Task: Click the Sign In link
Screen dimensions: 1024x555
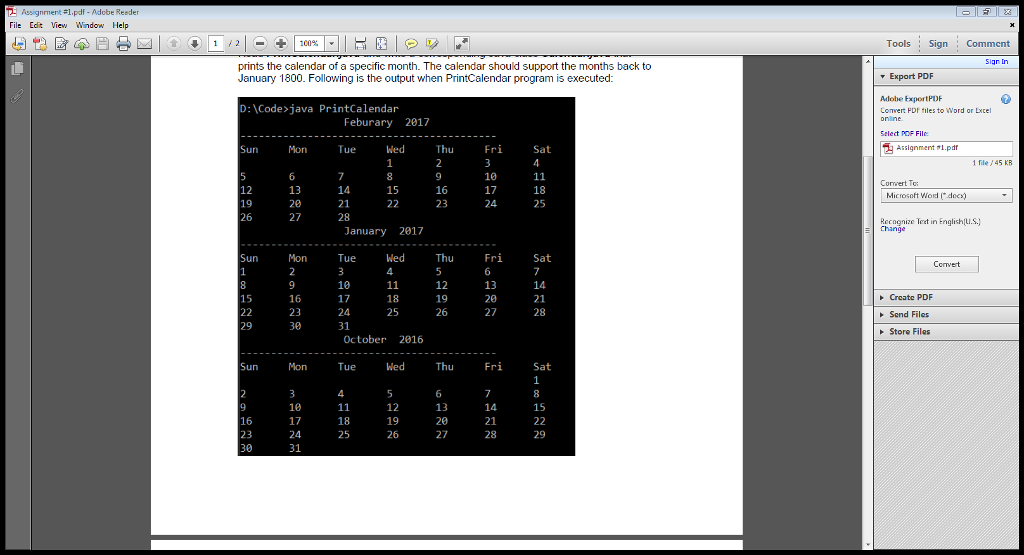Action: (996, 62)
